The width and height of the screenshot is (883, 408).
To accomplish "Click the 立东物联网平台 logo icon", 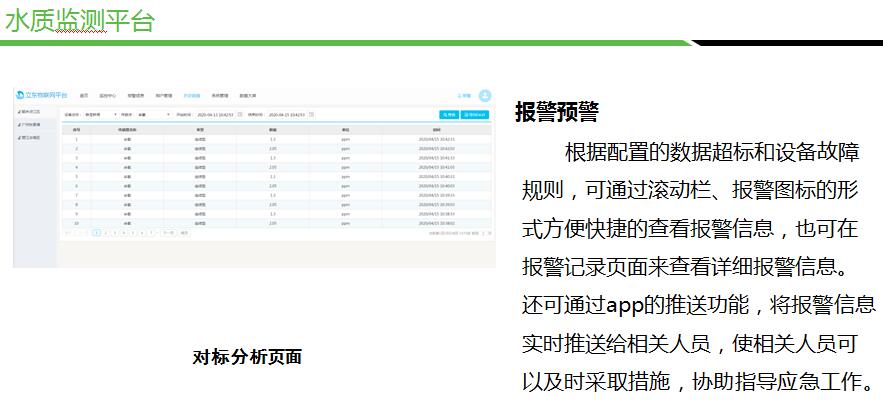I will tap(20, 95).
